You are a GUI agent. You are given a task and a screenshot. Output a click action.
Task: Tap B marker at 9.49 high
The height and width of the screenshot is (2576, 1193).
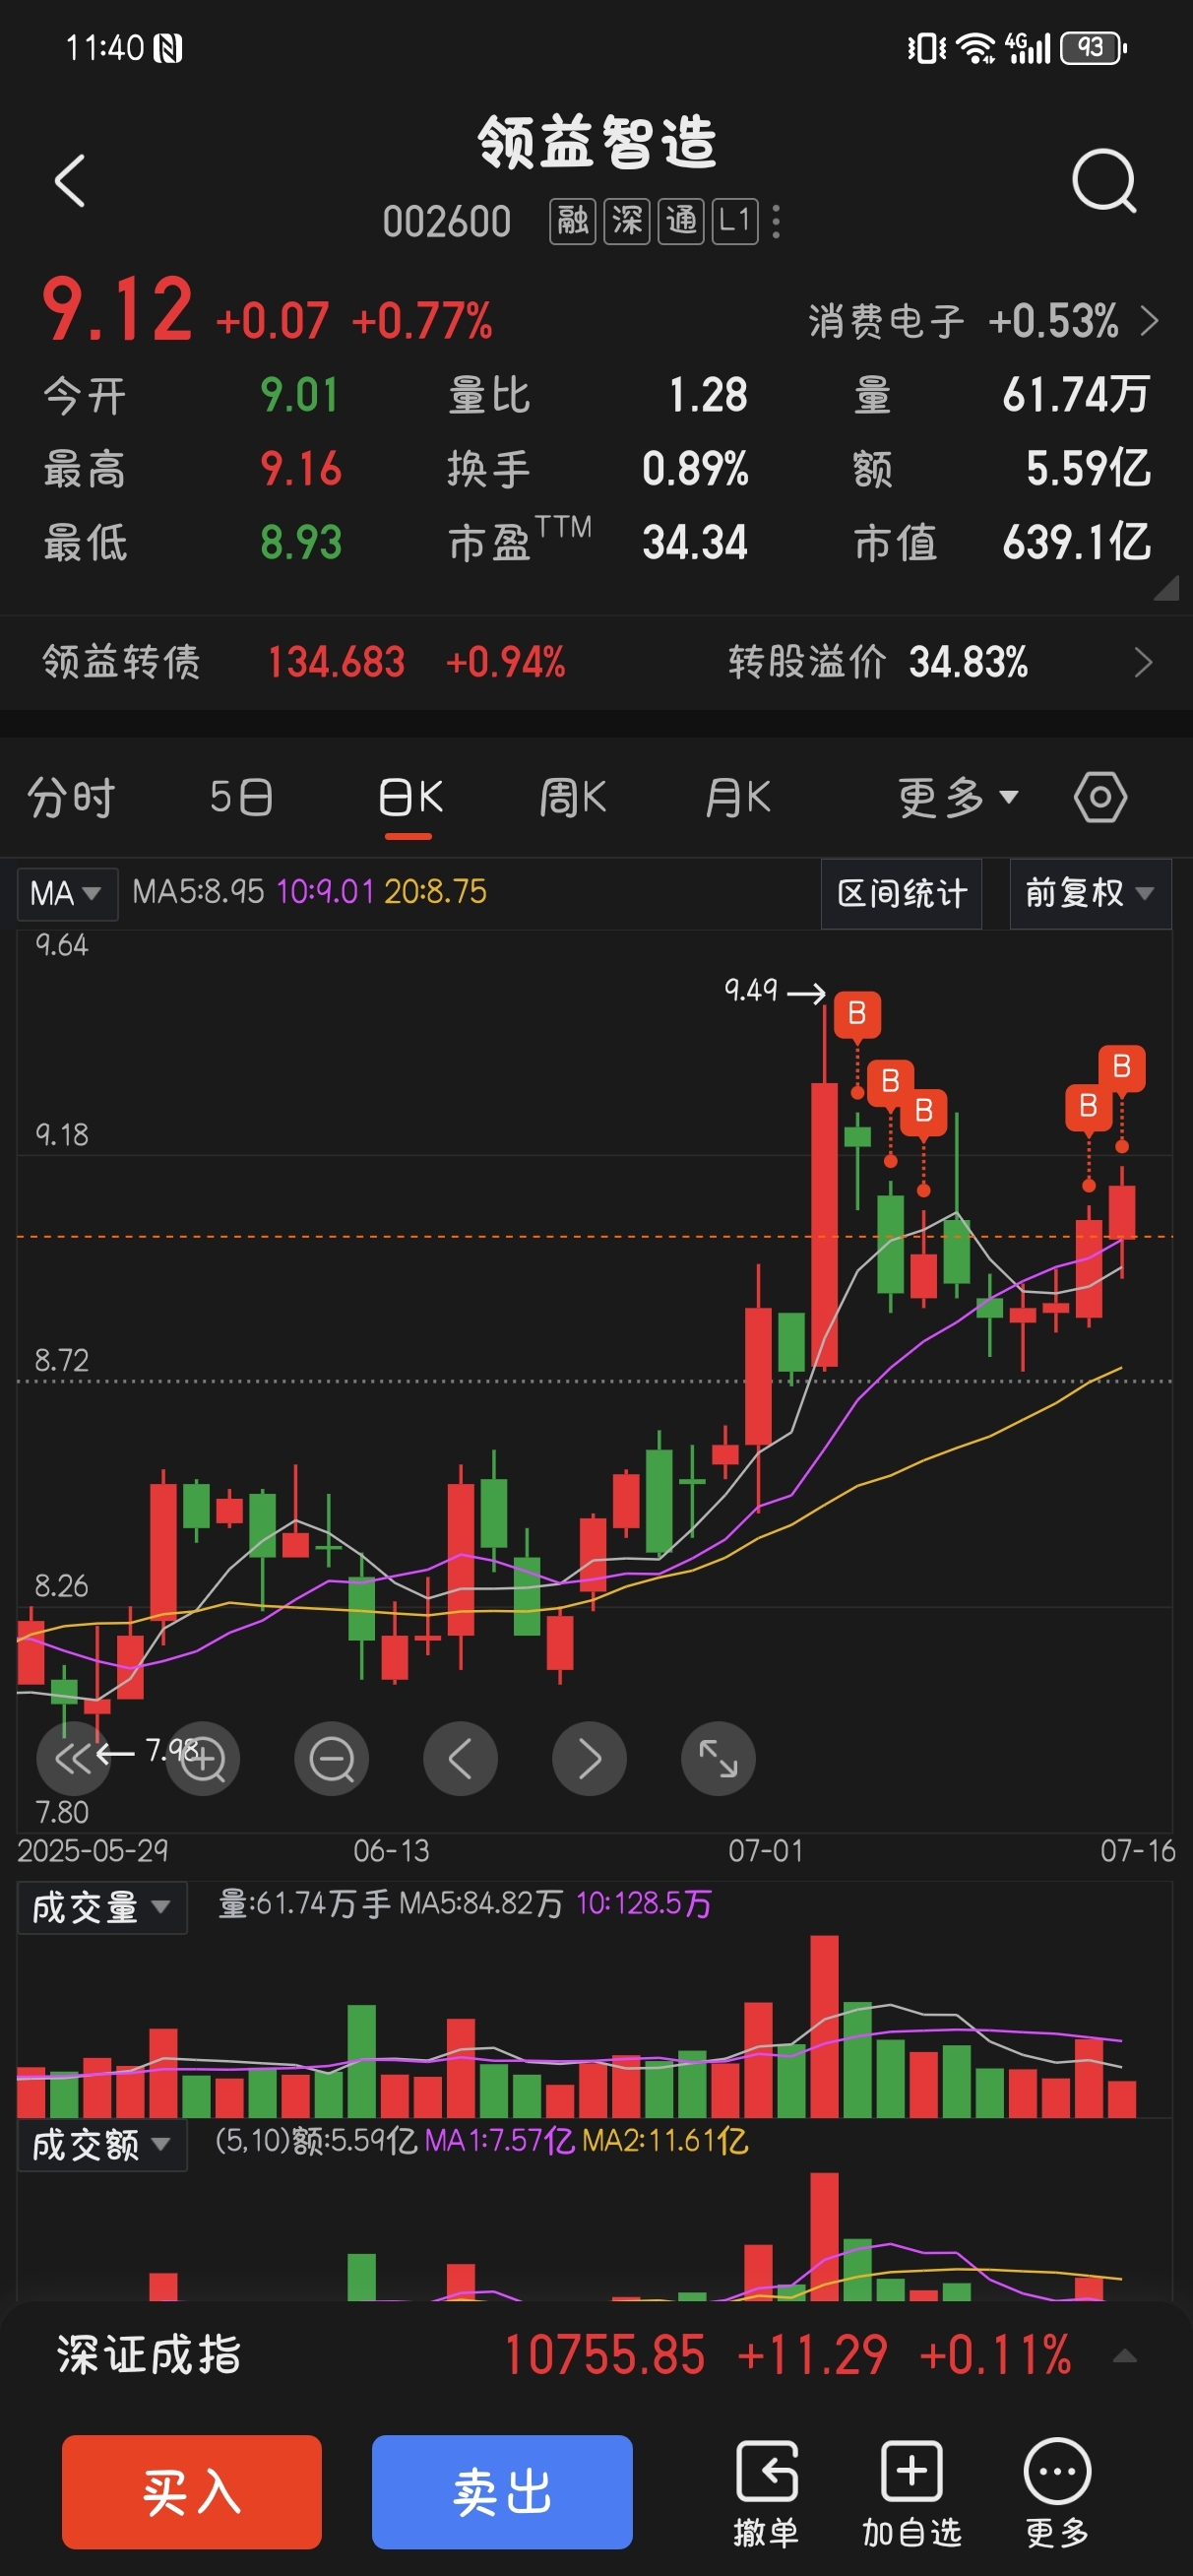click(x=857, y=1015)
